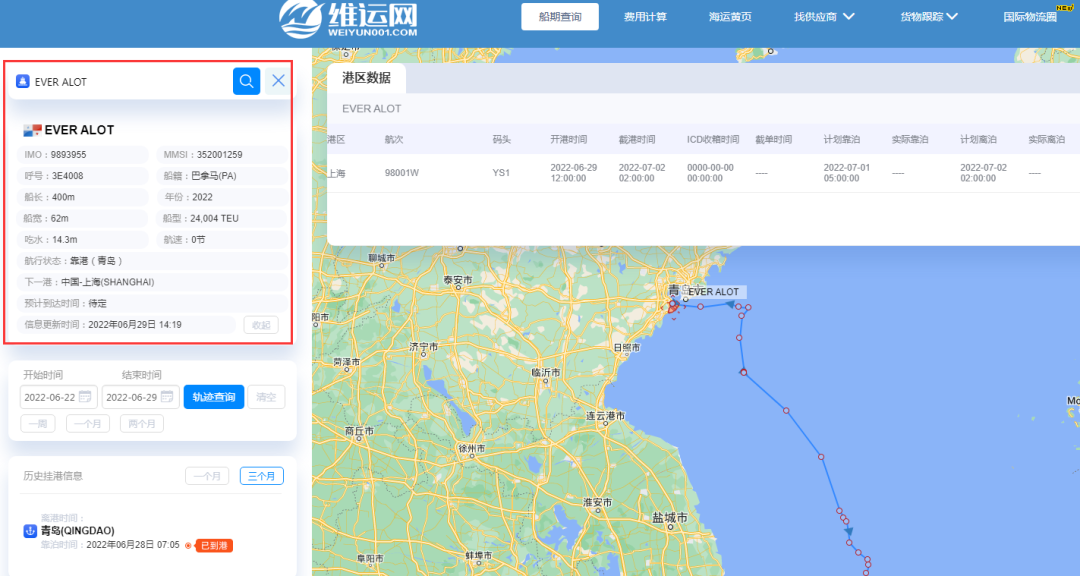Click the magnifier search icon in vessel panel
The height and width of the screenshot is (576, 1080).
[x=246, y=81]
